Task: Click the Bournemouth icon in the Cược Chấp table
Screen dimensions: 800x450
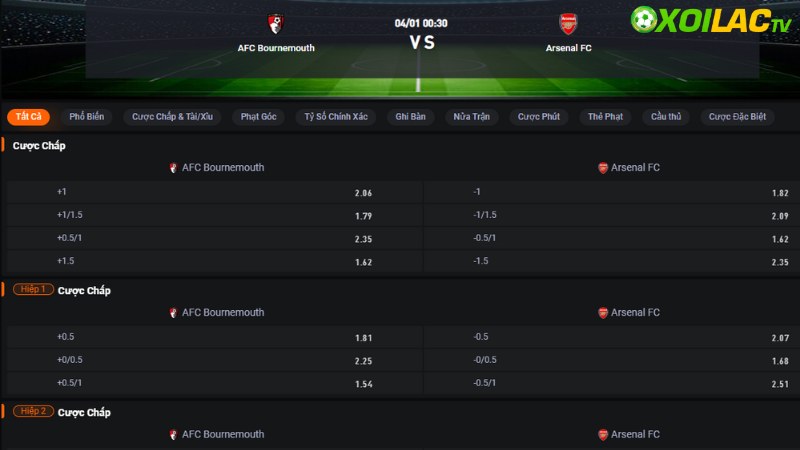Action: tap(173, 168)
